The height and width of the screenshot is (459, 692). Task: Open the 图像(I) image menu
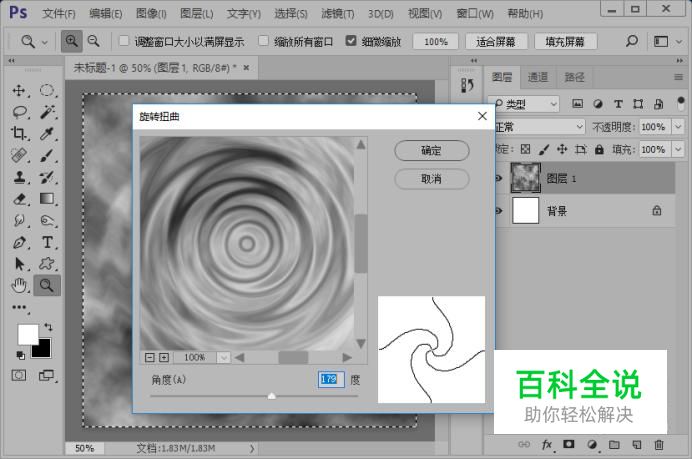[x=151, y=14]
